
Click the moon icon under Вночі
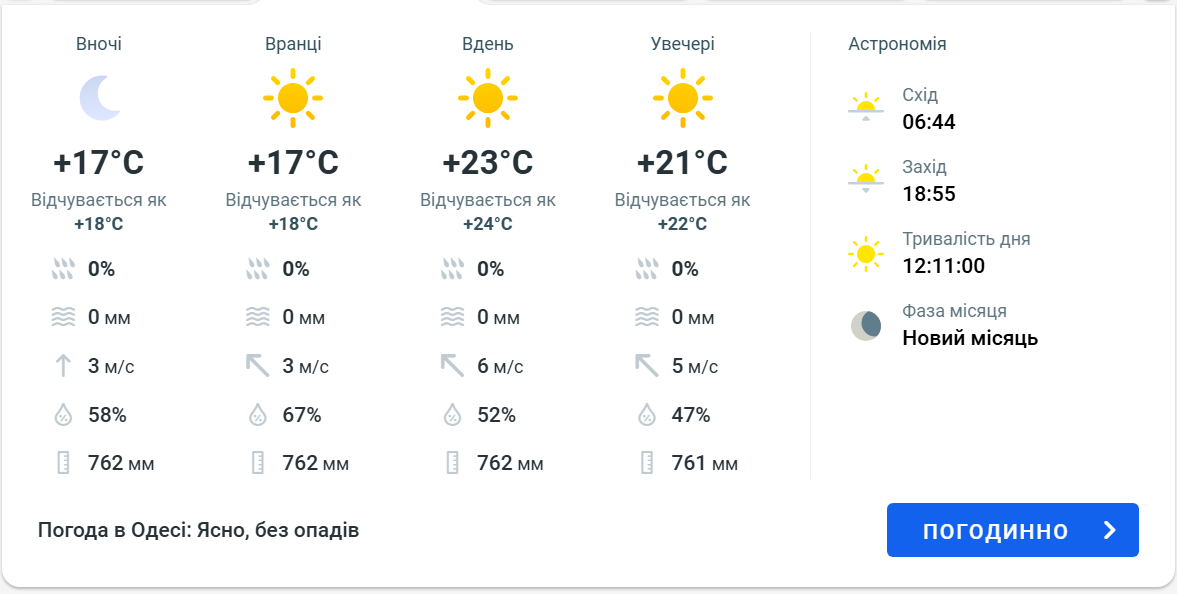(100, 95)
